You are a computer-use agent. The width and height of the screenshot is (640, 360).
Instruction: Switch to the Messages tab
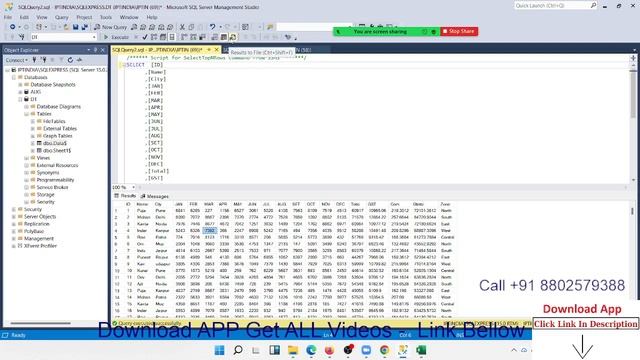pos(155,196)
